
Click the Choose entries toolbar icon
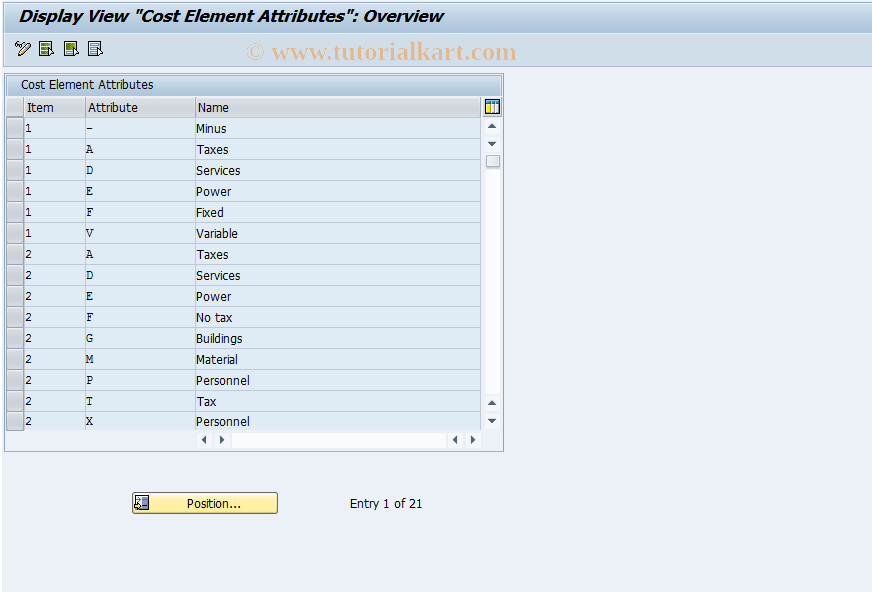(x=45, y=47)
